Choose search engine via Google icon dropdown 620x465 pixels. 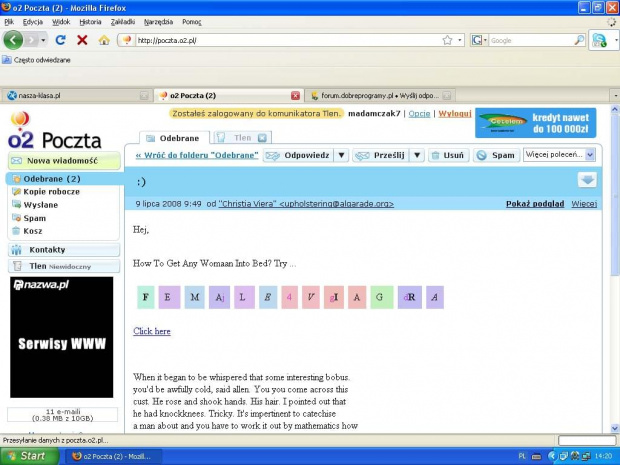click(479, 40)
